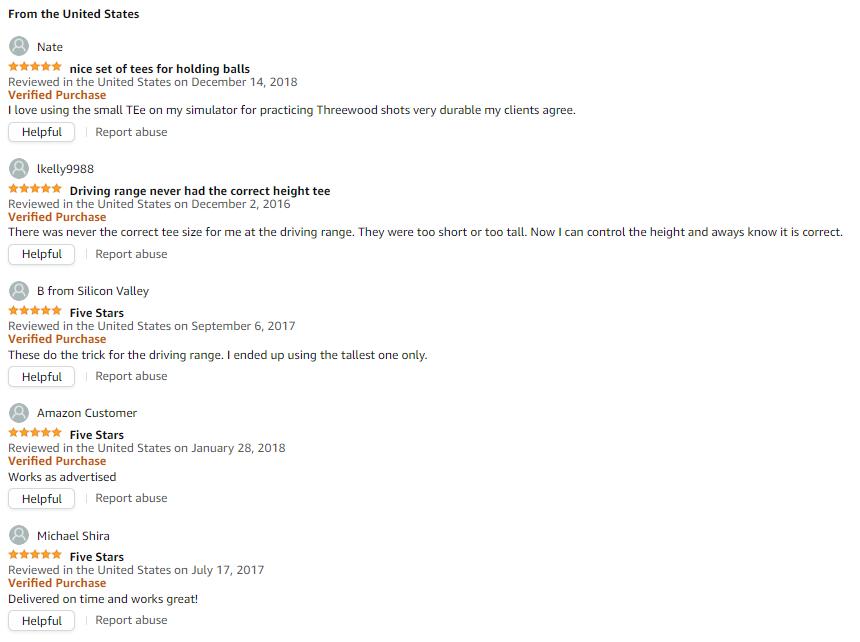Open 'Driving range never had the correct height tee' review
The image size is (860, 642).
[x=200, y=191]
